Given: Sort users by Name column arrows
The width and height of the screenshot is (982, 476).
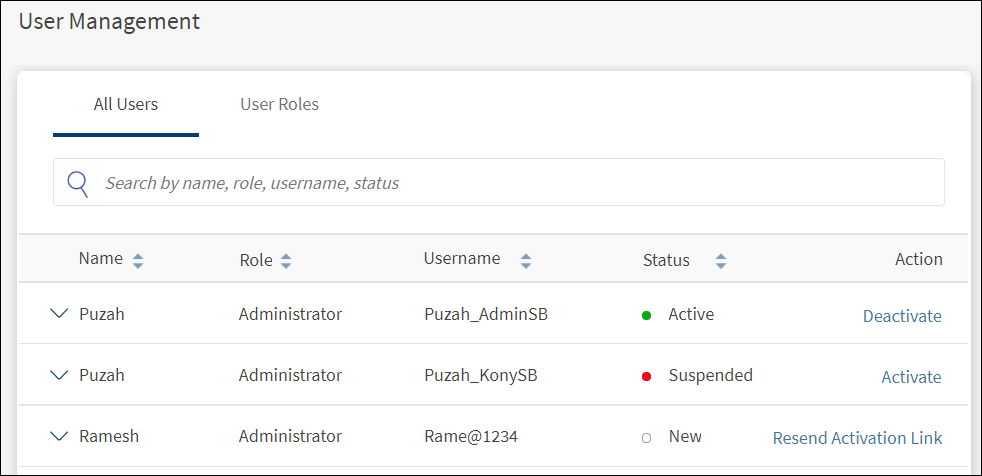Looking at the screenshot, I should 138,260.
